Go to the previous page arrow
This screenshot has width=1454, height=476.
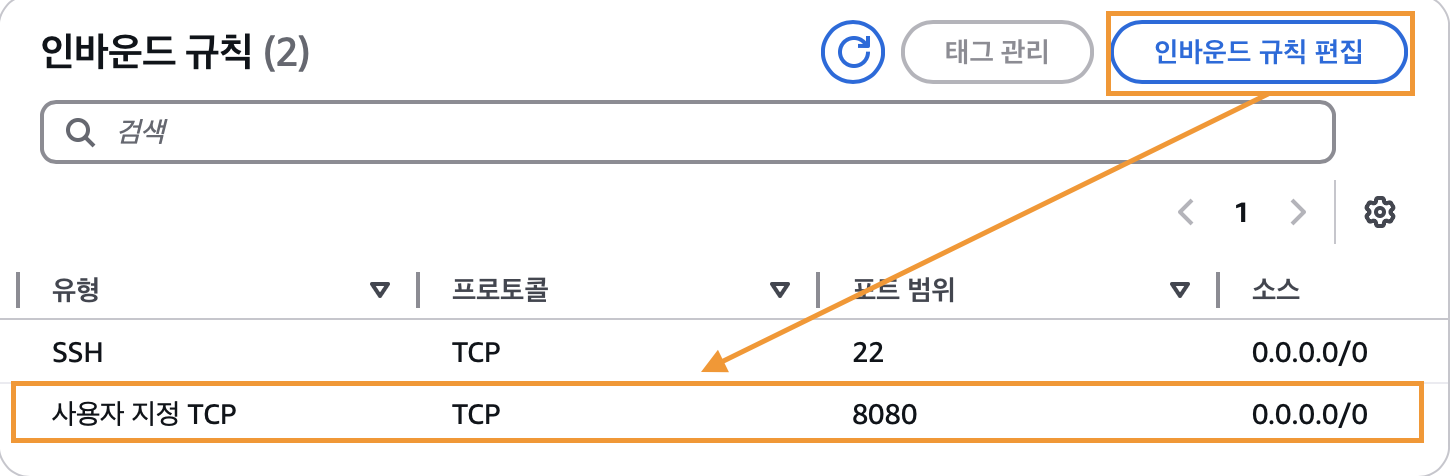pos(1187,212)
